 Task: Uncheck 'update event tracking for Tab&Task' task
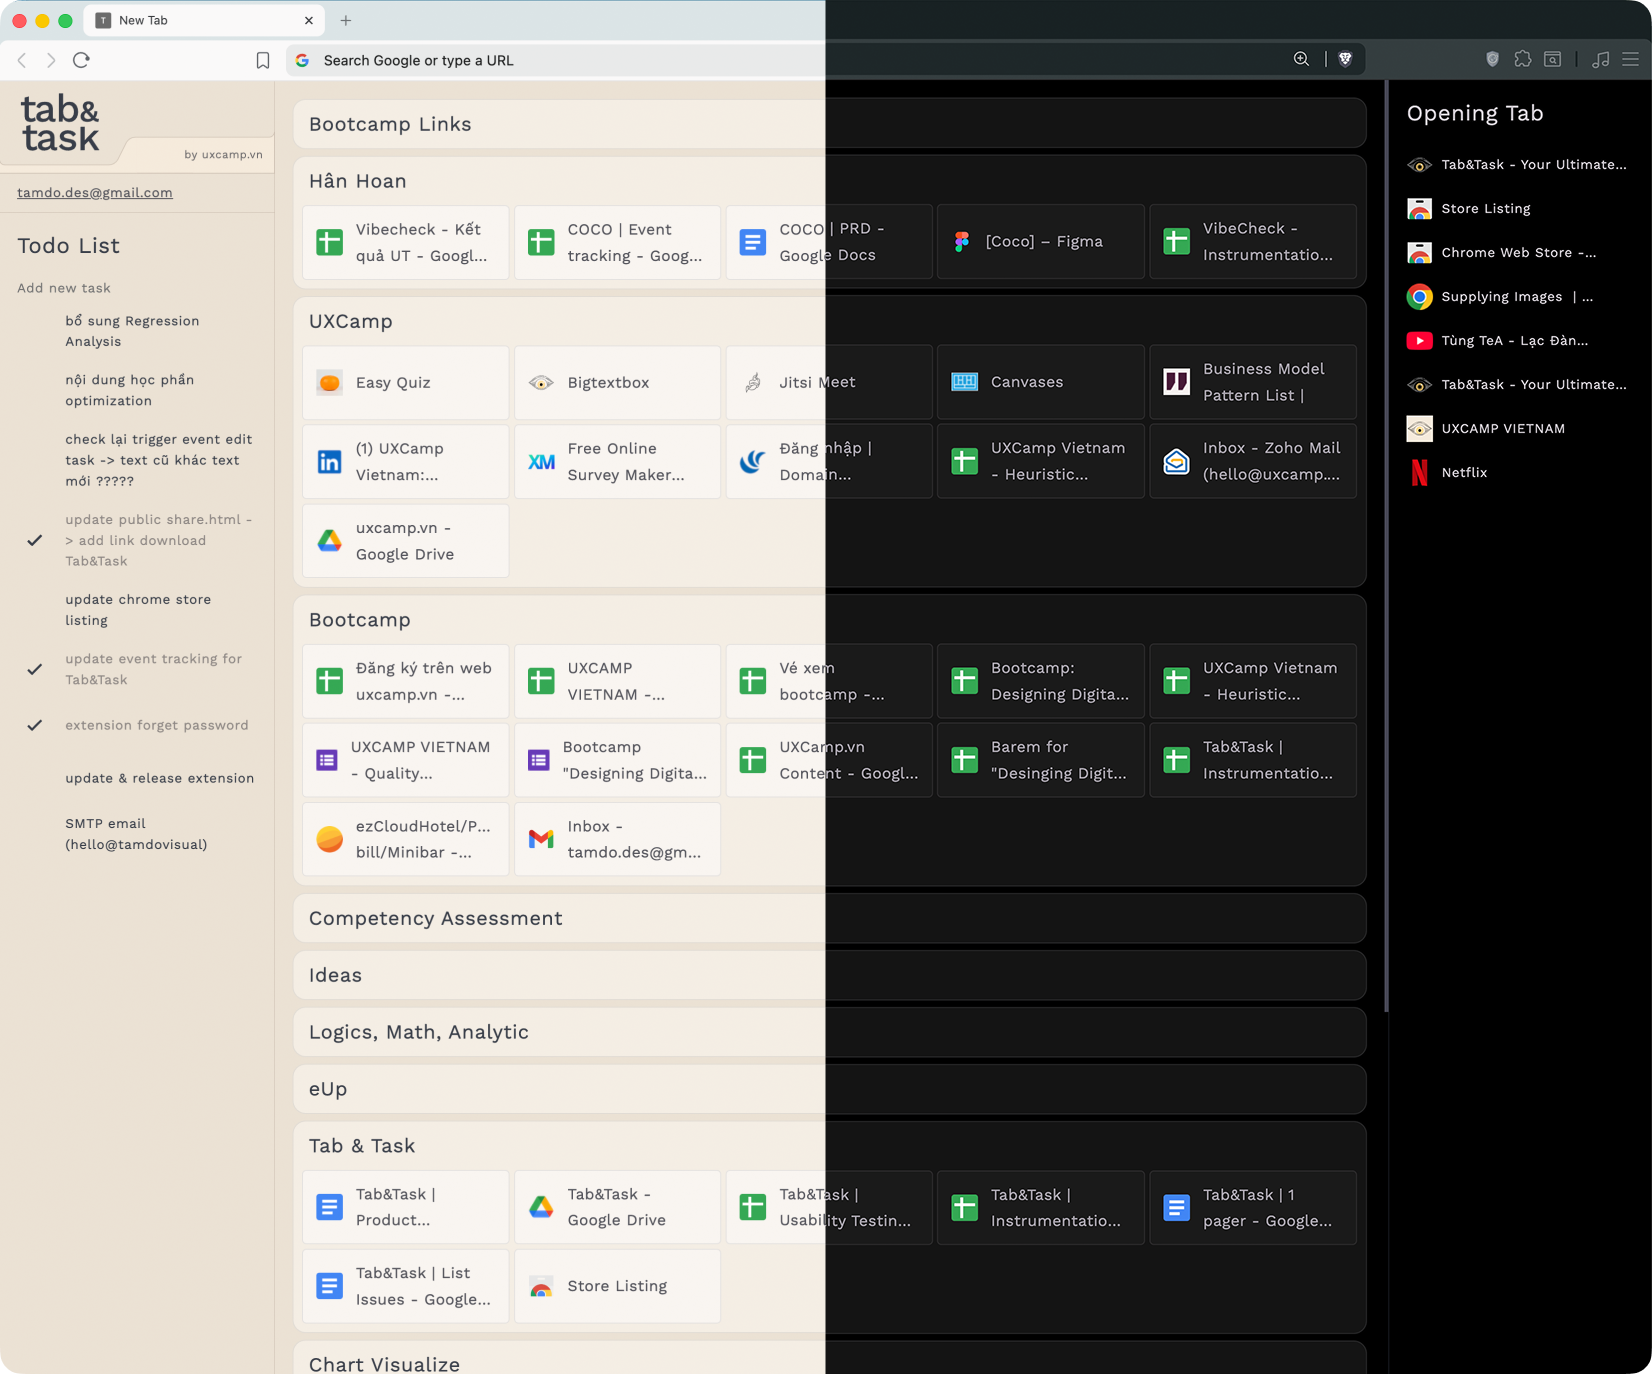[35, 669]
